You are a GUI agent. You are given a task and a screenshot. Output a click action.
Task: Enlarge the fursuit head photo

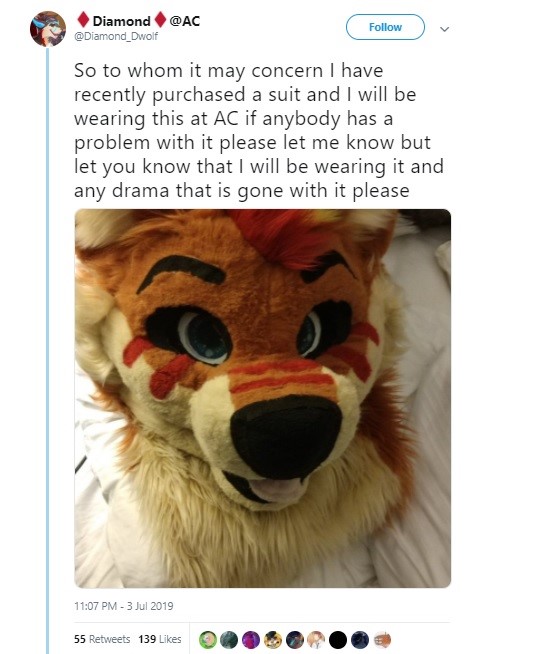coord(262,398)
